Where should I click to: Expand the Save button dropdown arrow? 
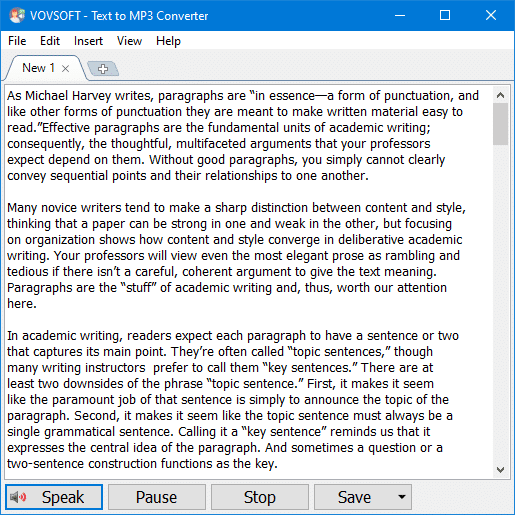point(402,497)
